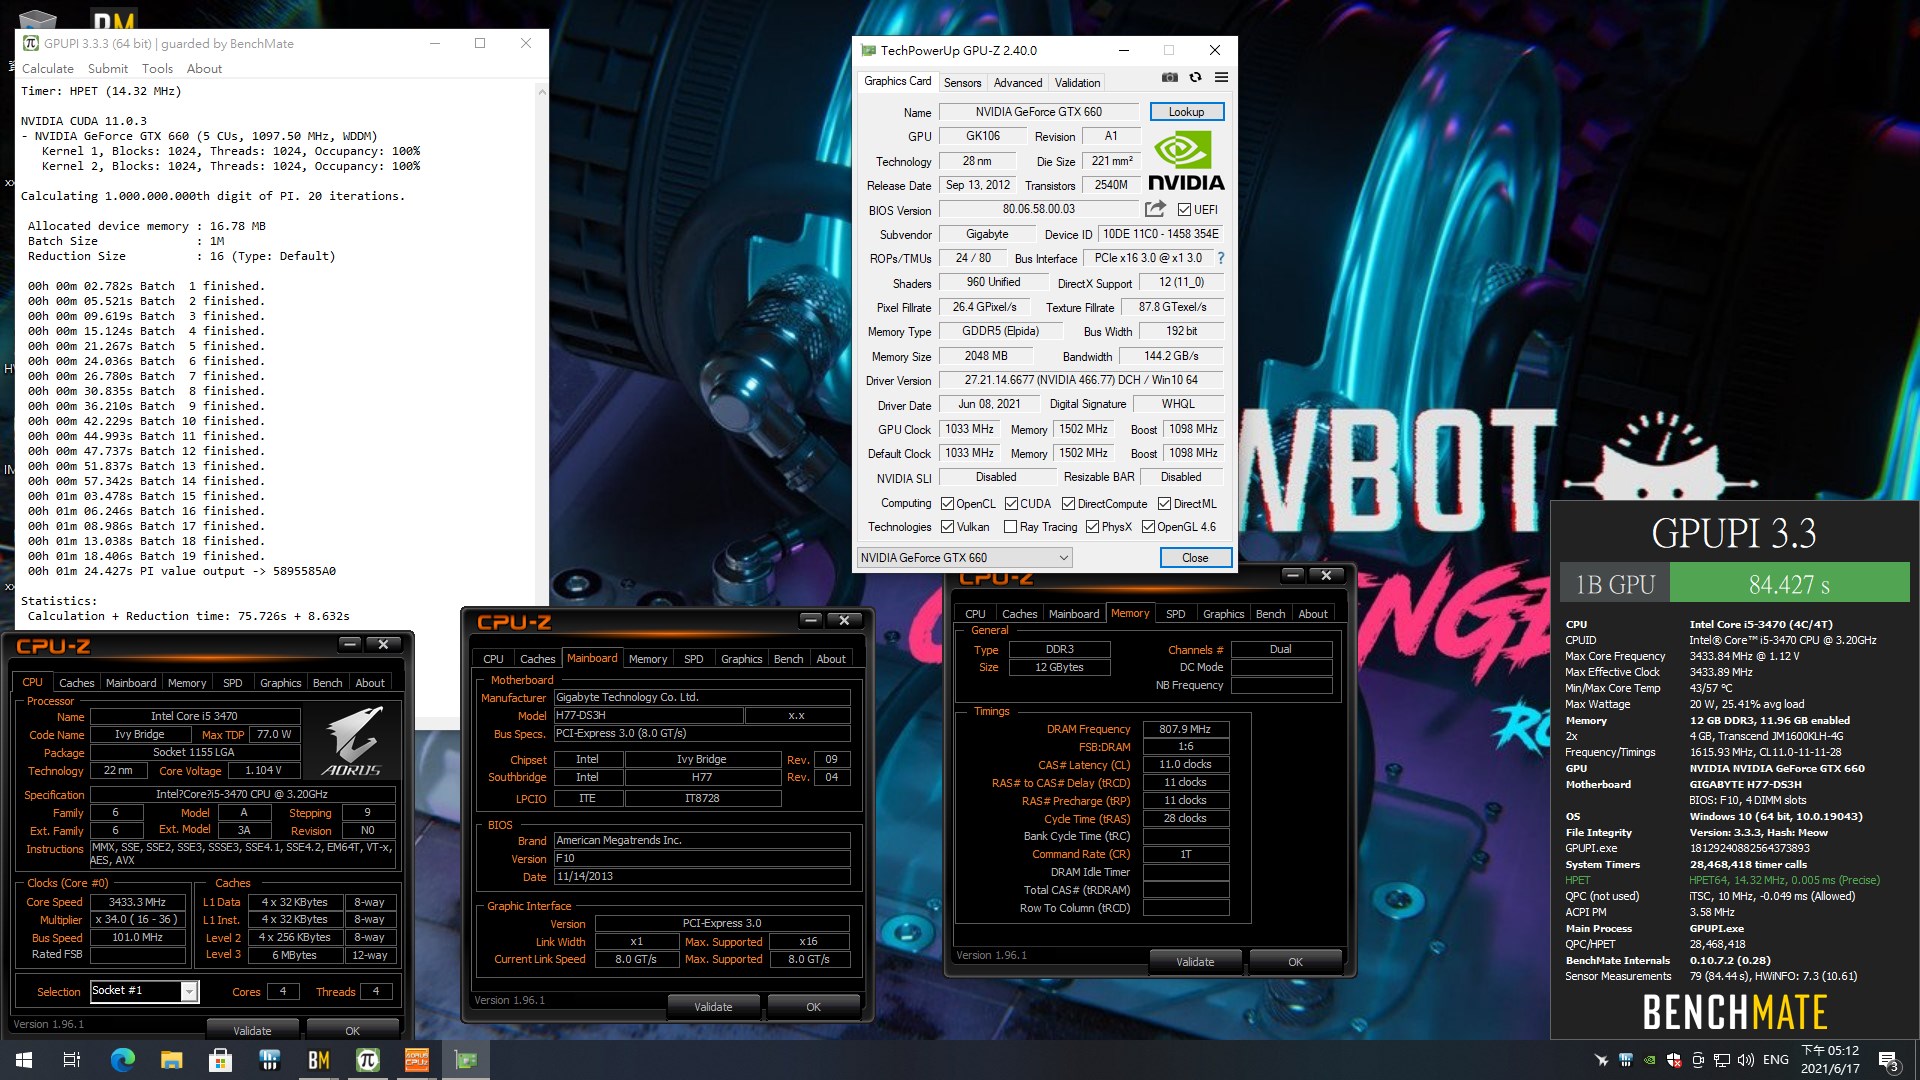Image resolution: width=1920 pixels, height=1080 pixels.
Task: Click the Bus Interface question mark icon
Action: pos(1221,258)
